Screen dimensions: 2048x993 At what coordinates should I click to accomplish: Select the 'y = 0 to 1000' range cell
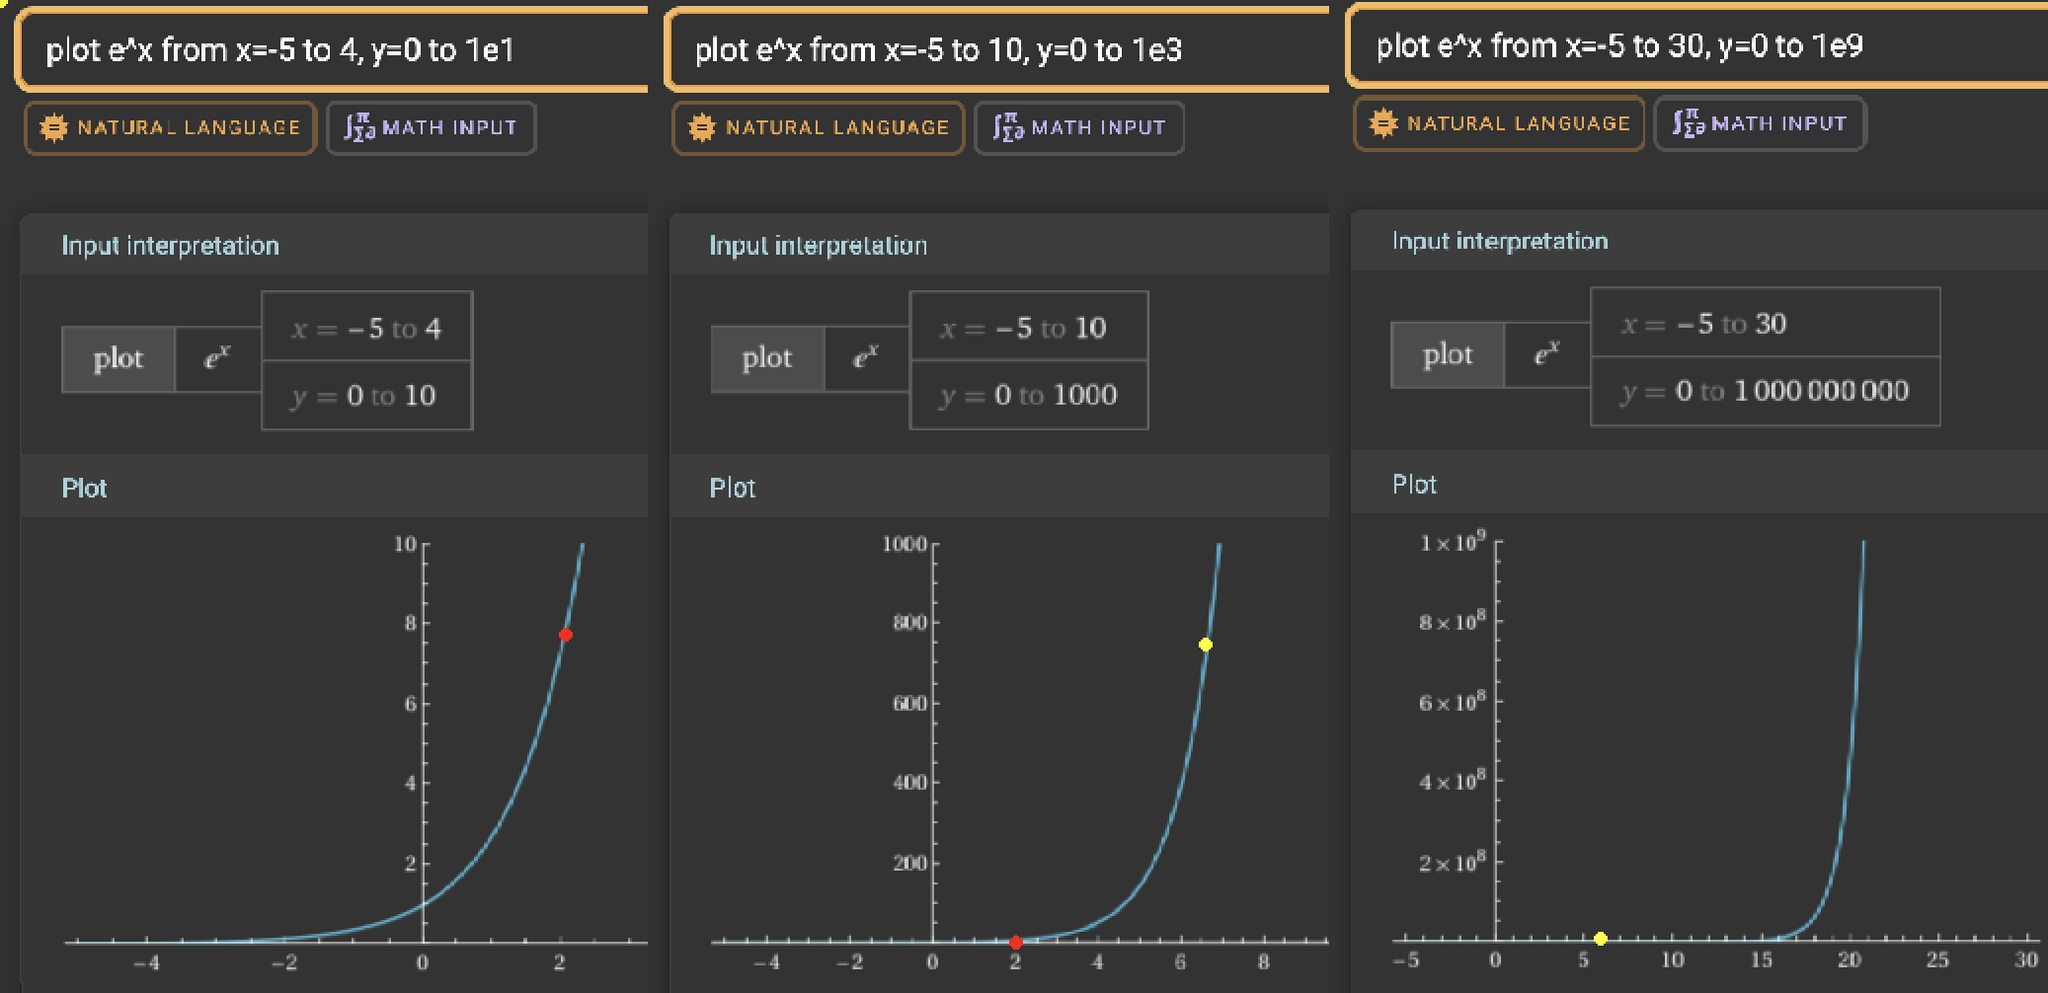pos(1028,395)
